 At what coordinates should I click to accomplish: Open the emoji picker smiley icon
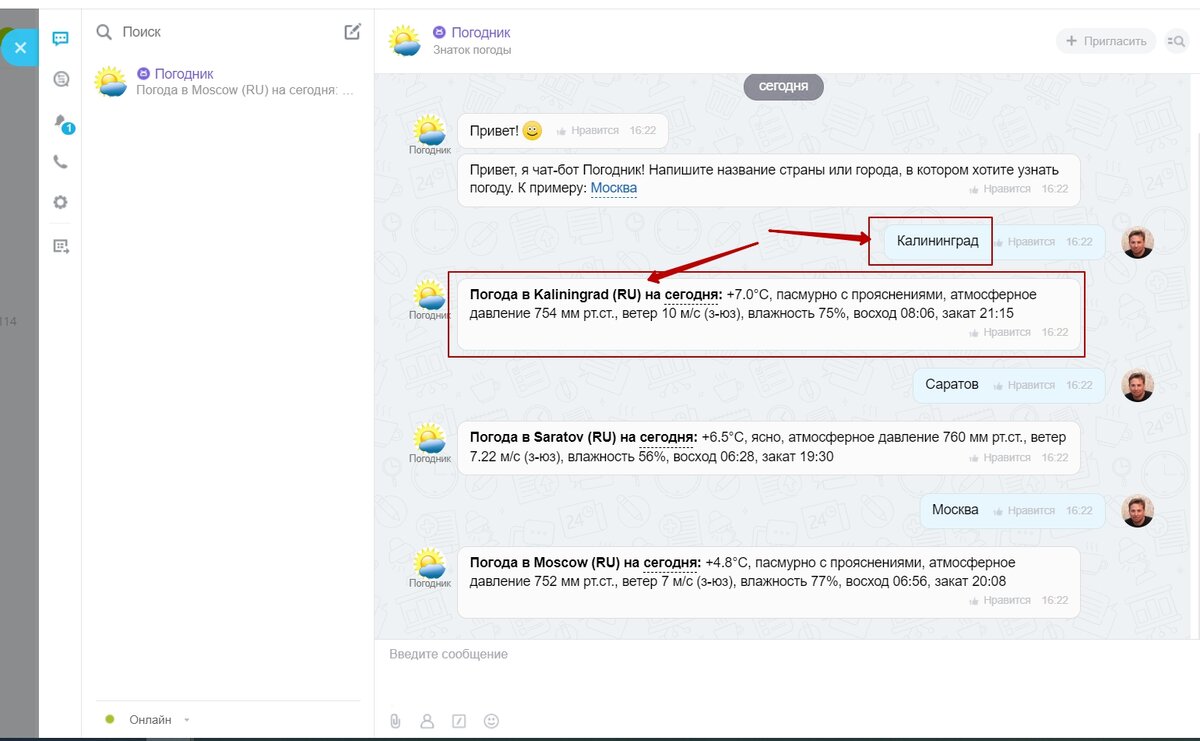pyautogui.click(x=491, y=721)
